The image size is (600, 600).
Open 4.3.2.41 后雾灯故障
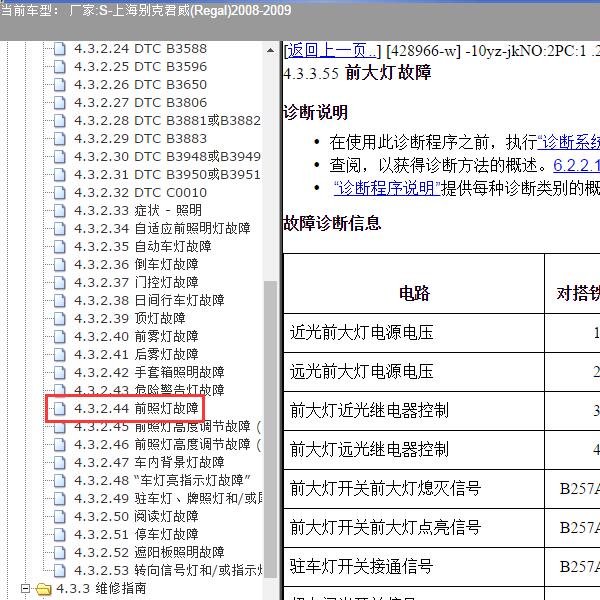pyautogui.click(x=136, y=355)
